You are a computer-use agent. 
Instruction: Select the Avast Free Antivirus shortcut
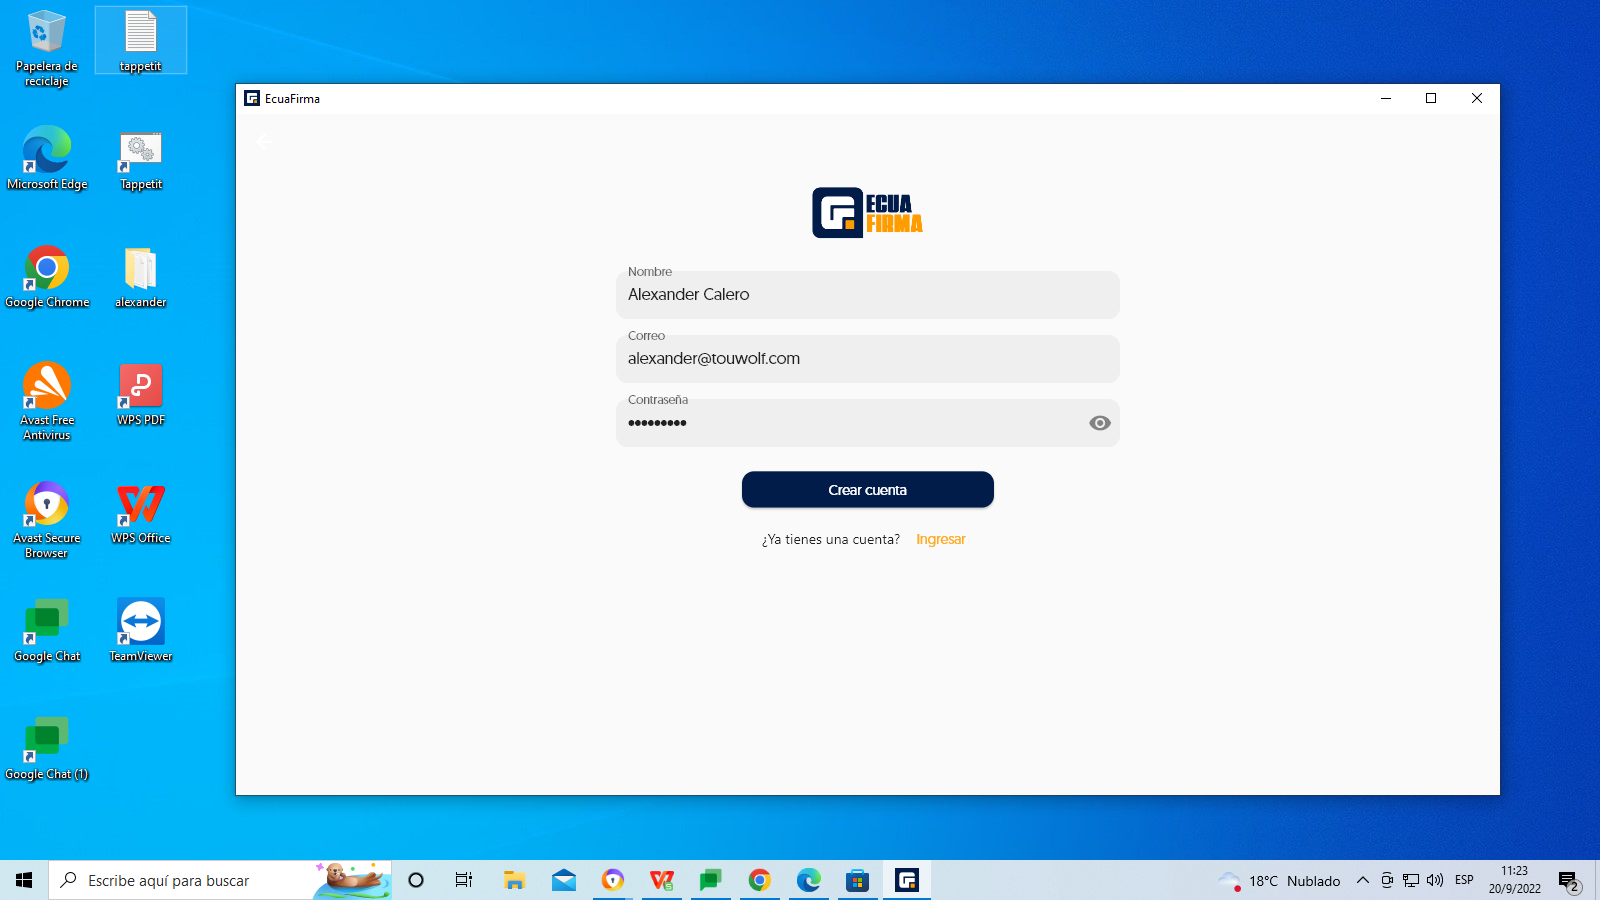pyautogui.click(x=47, y=402)
